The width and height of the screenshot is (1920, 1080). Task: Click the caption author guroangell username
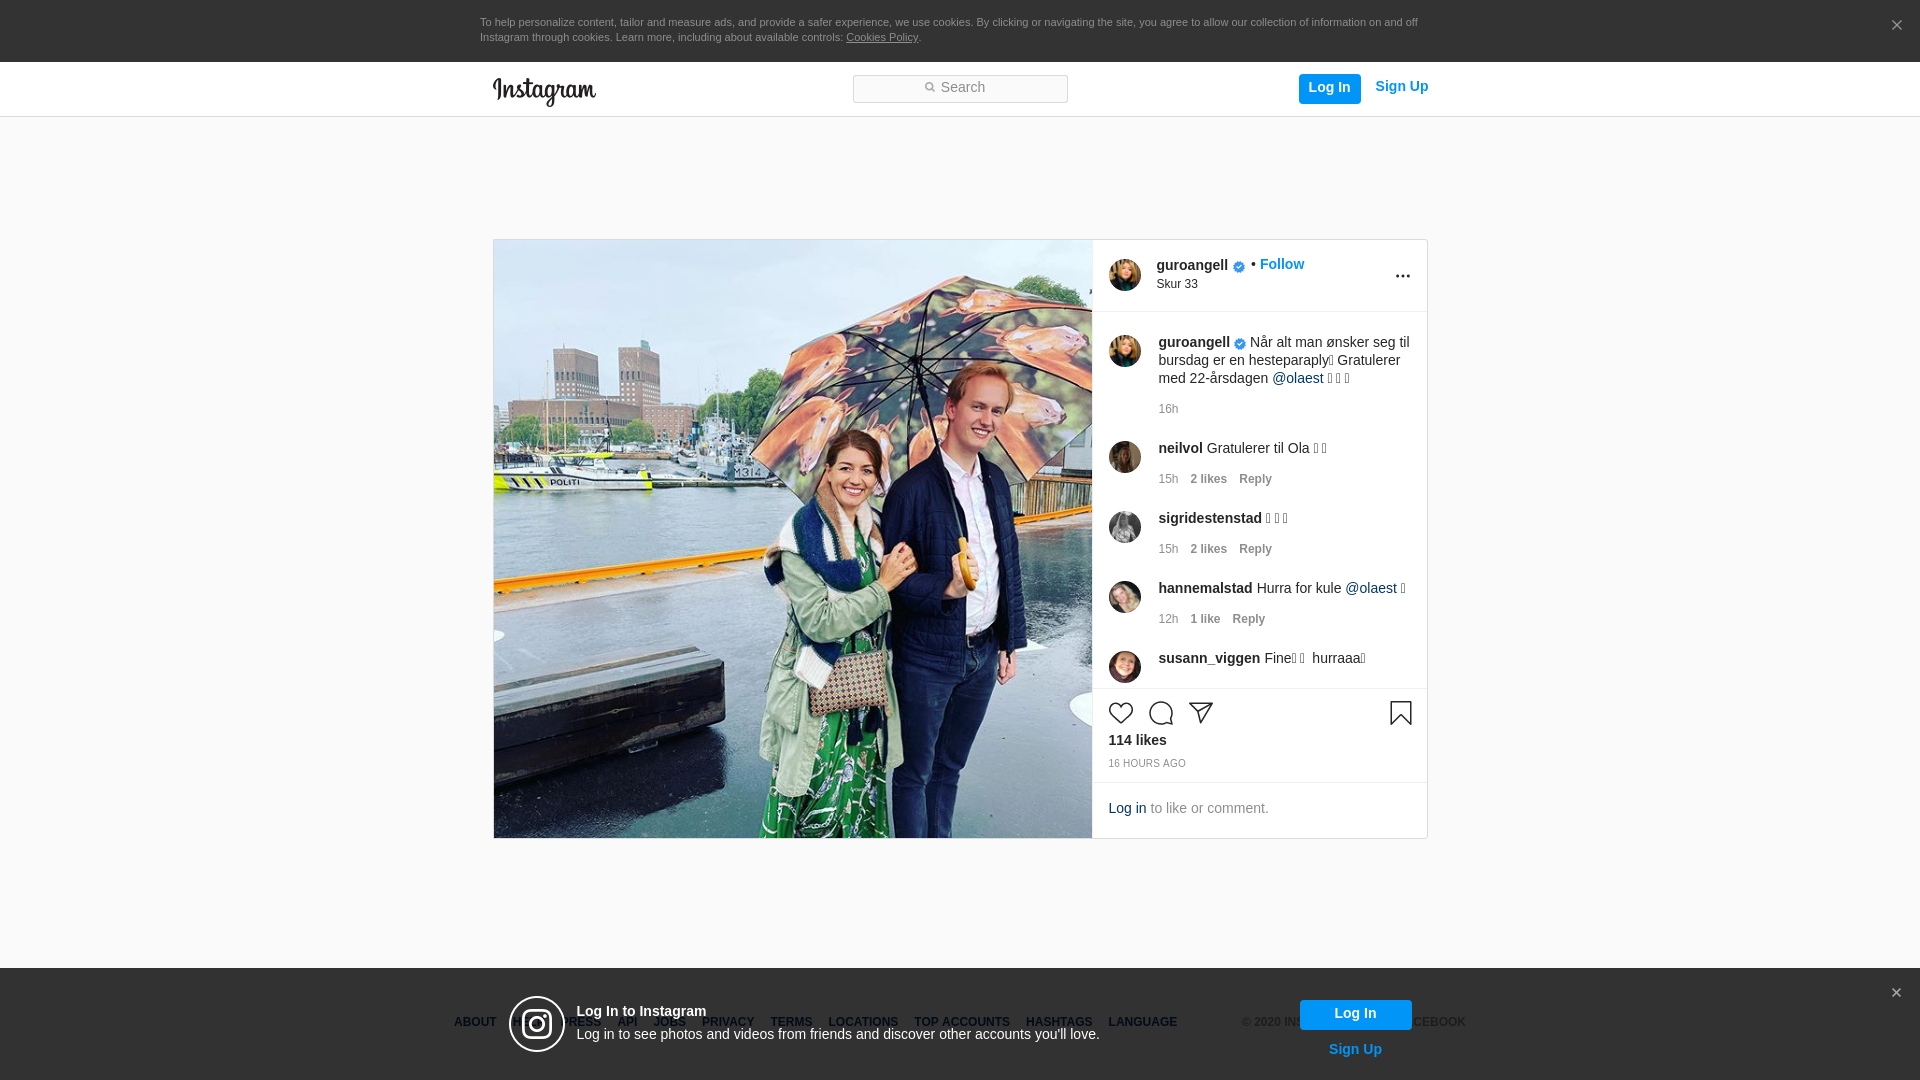pyautogui.click(x=1194, y=342)
